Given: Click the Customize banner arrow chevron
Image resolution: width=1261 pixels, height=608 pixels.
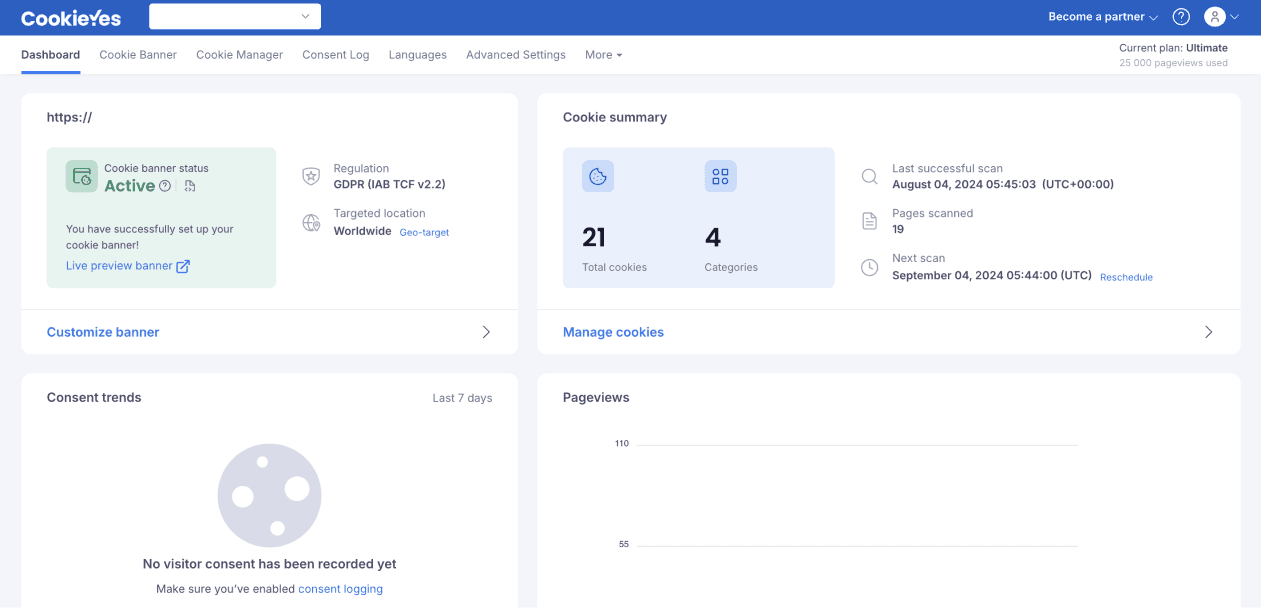Looking at the screenshot, I should pyautogui.click(x=486, y=332).
